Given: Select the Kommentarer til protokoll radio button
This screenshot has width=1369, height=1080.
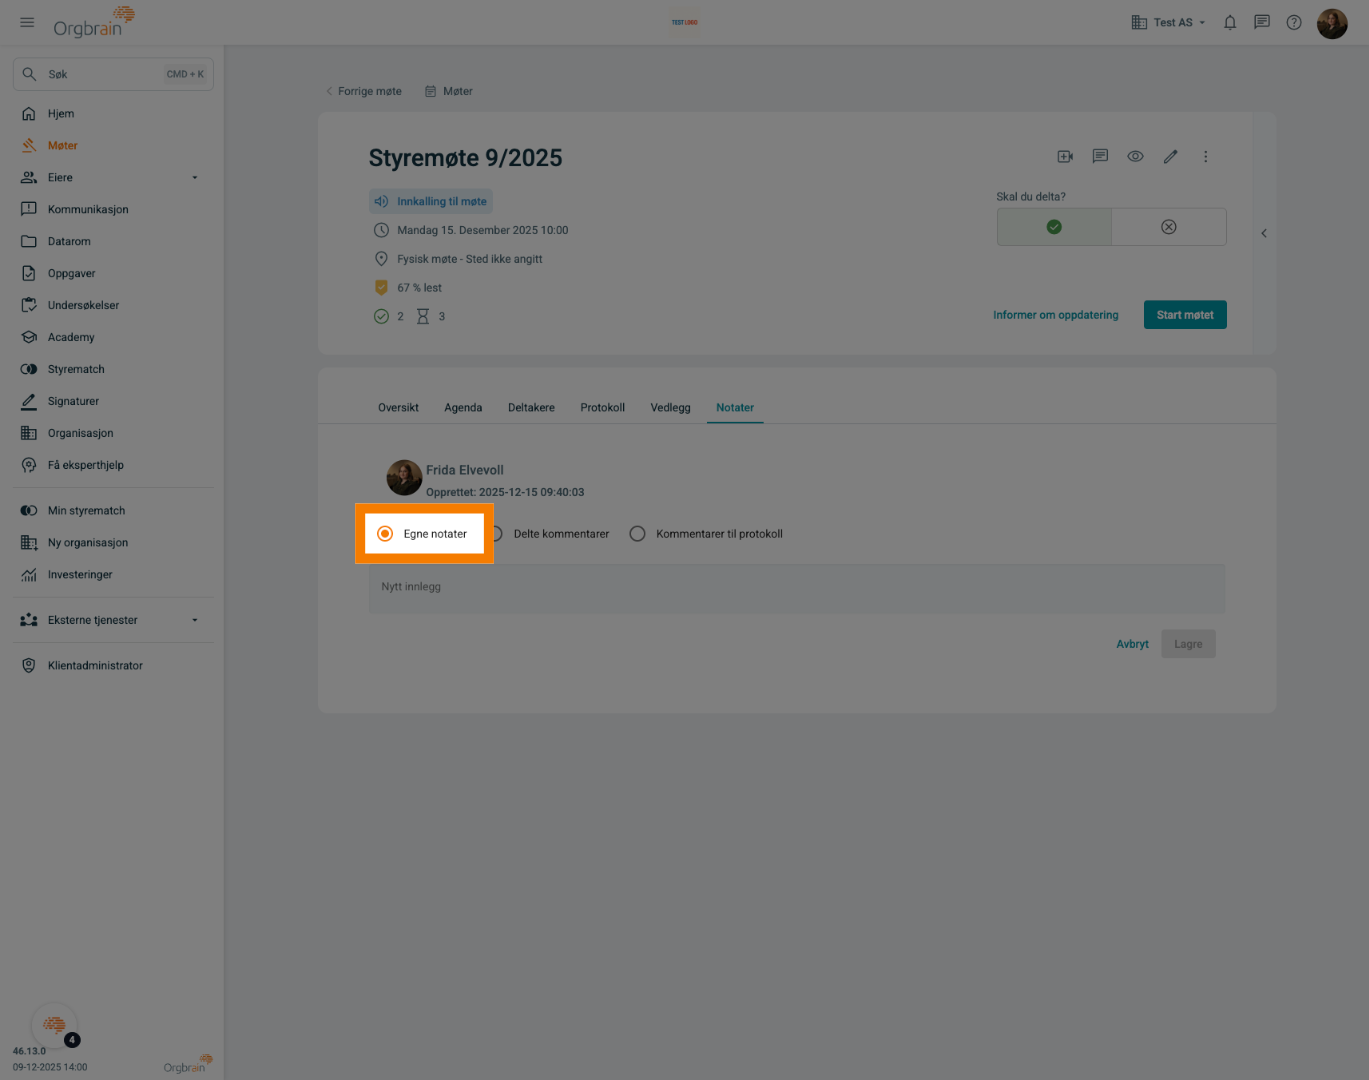Looking at the screenshot, I should click(x=637, y=534).
